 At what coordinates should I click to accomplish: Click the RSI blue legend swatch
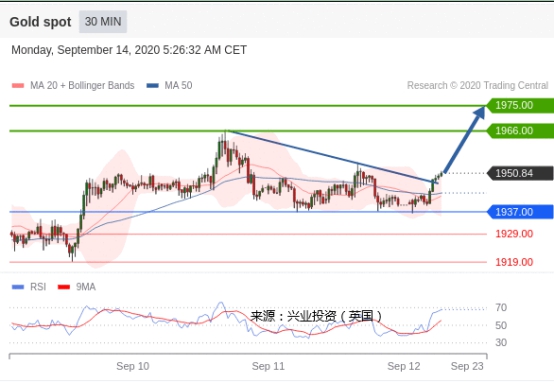tap(18, 287)
